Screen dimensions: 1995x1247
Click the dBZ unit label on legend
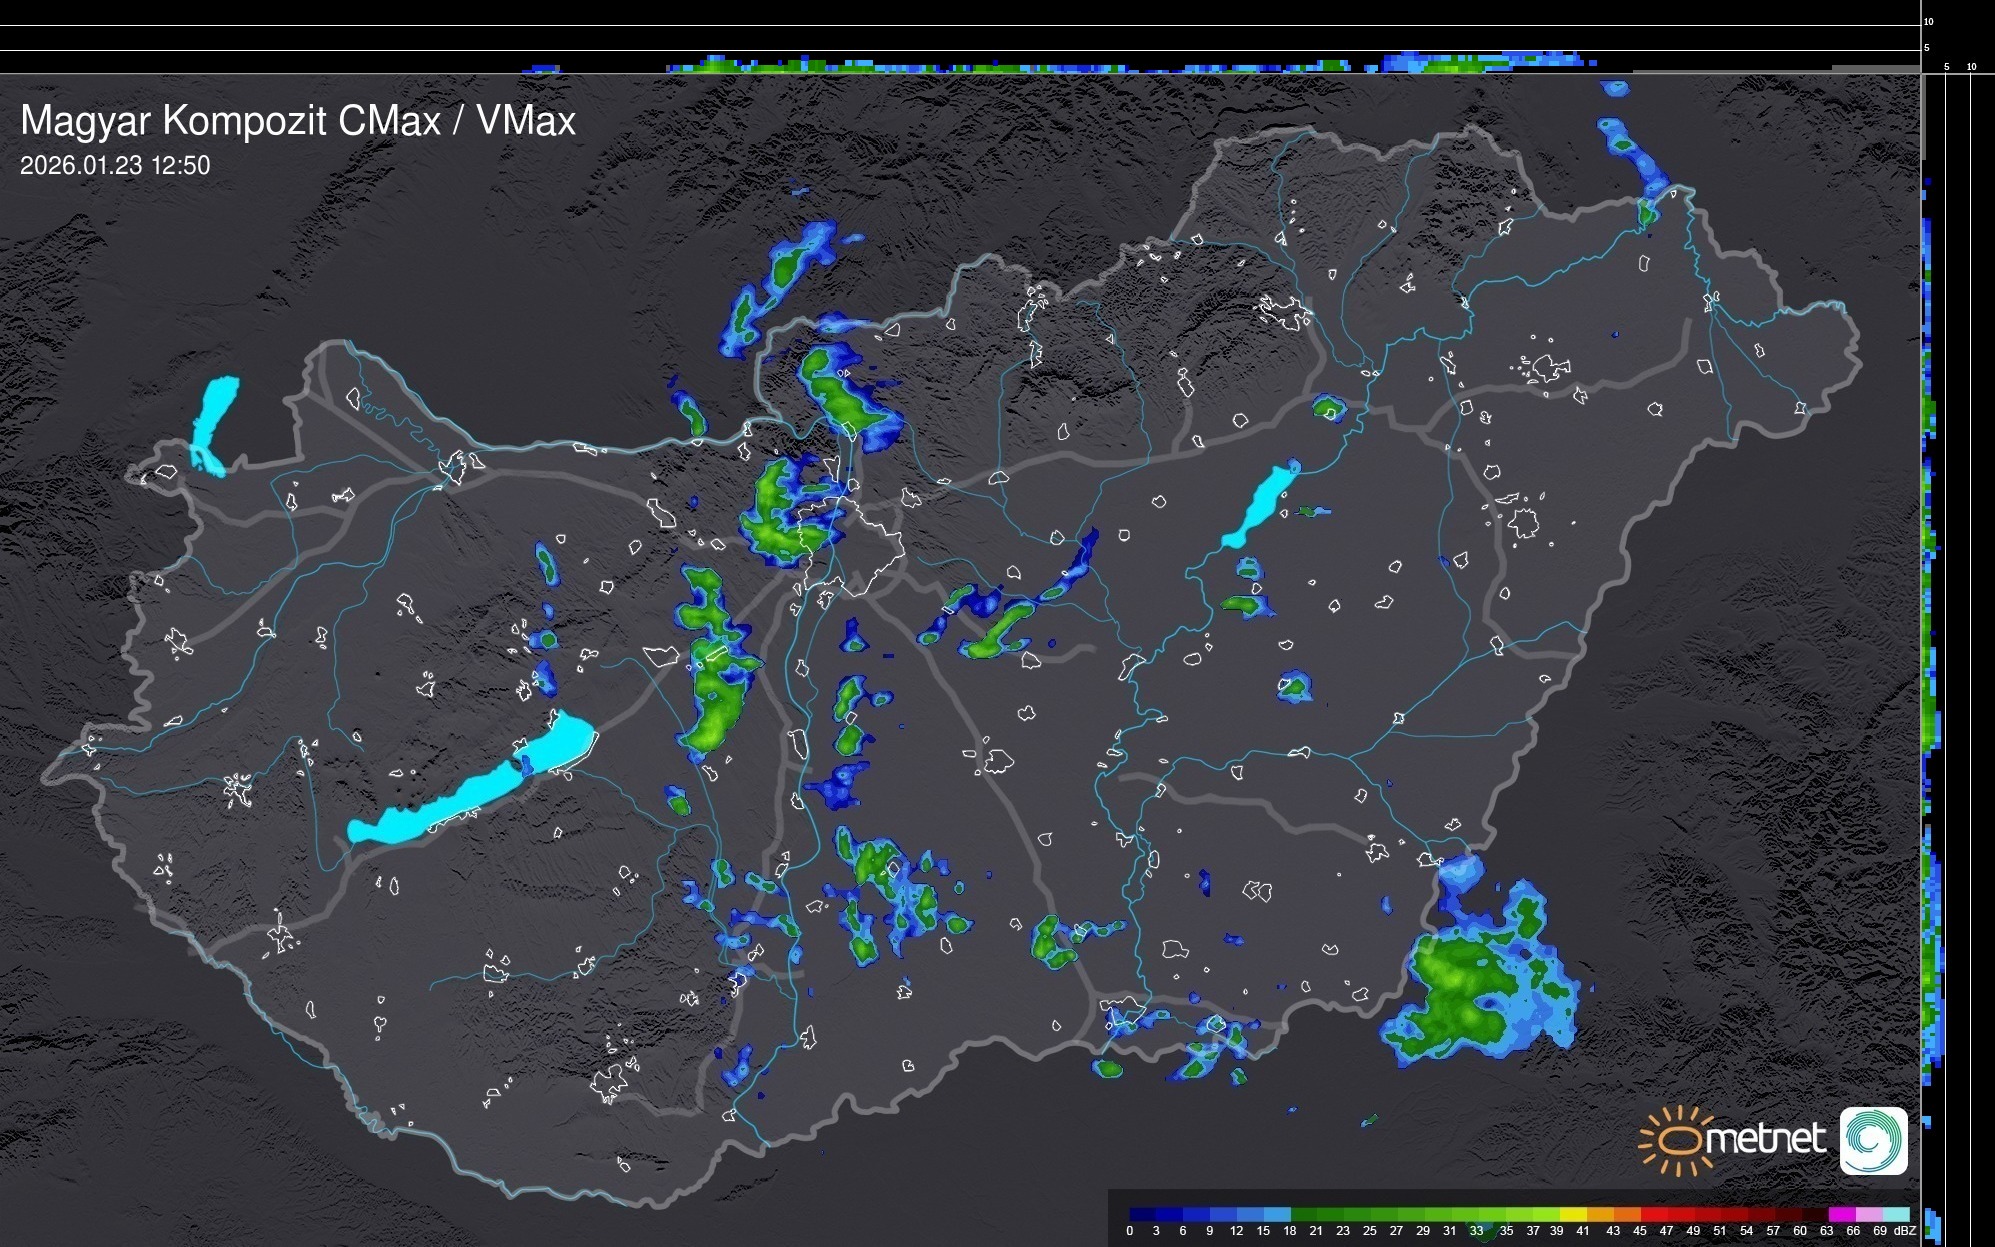coord(1905,1231)
